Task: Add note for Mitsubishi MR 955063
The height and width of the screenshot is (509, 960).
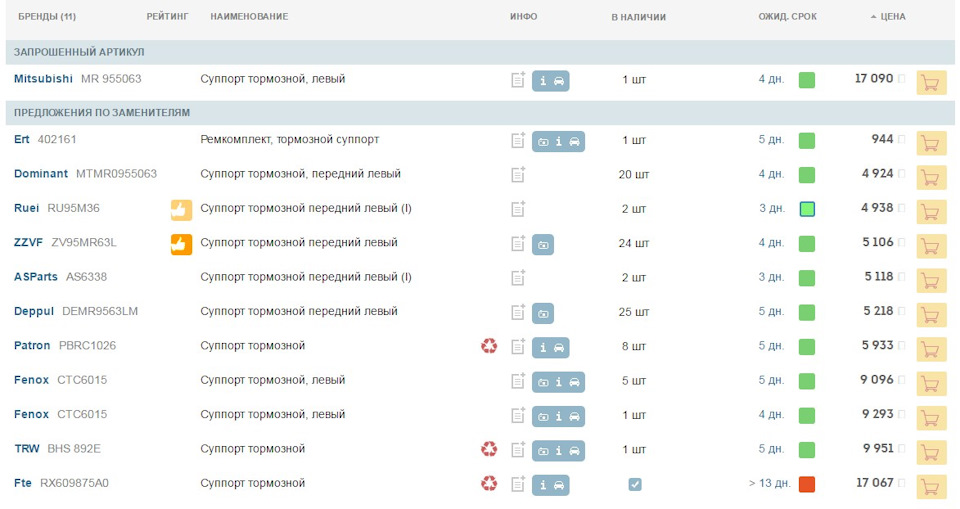Action: pos(518,80)
